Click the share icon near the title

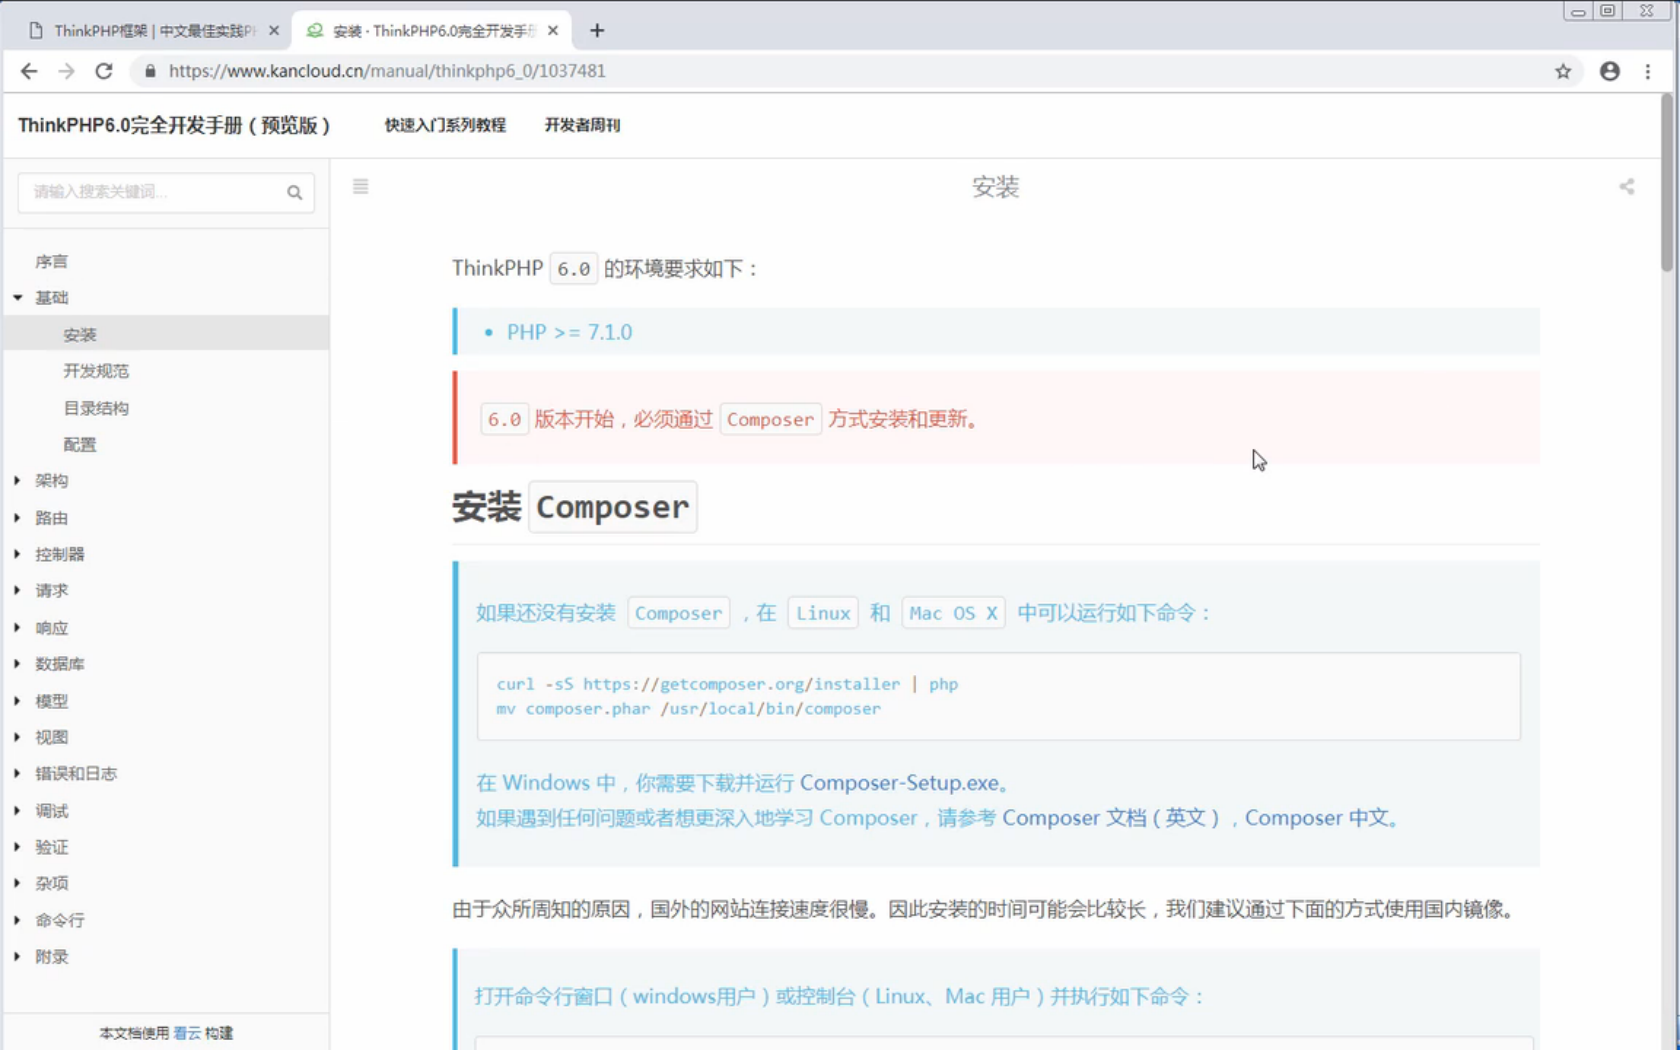click(1627, 186)
